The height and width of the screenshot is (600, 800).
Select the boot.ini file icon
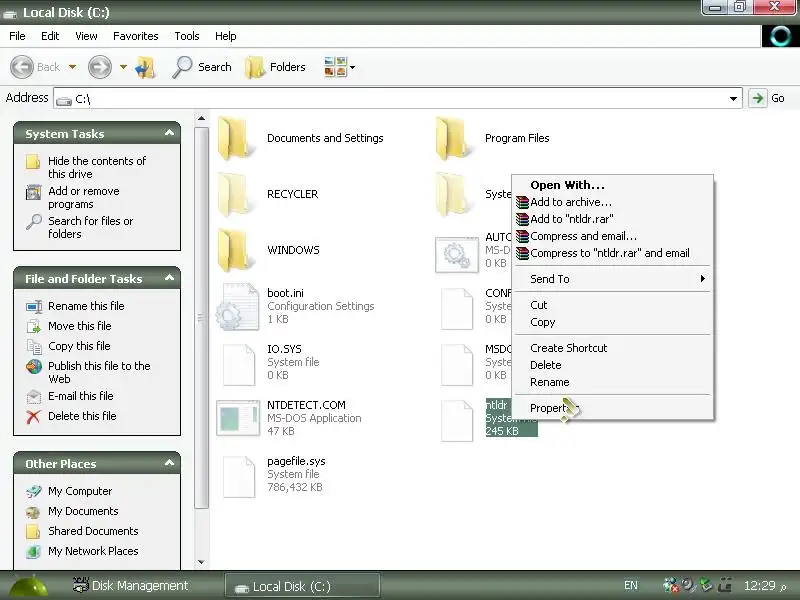[x=238, y=307]
